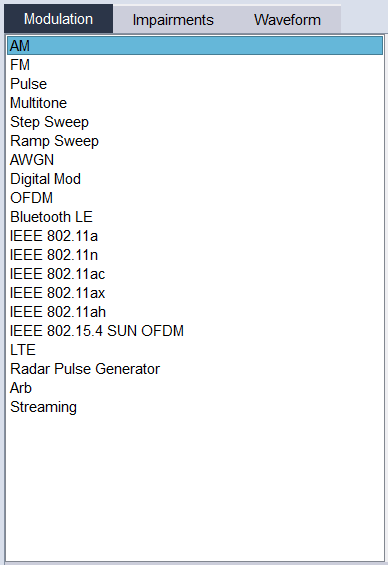This screenshot has height=565, width=388.
Task: Choose Digital Mod in the list
Action: 195,179
